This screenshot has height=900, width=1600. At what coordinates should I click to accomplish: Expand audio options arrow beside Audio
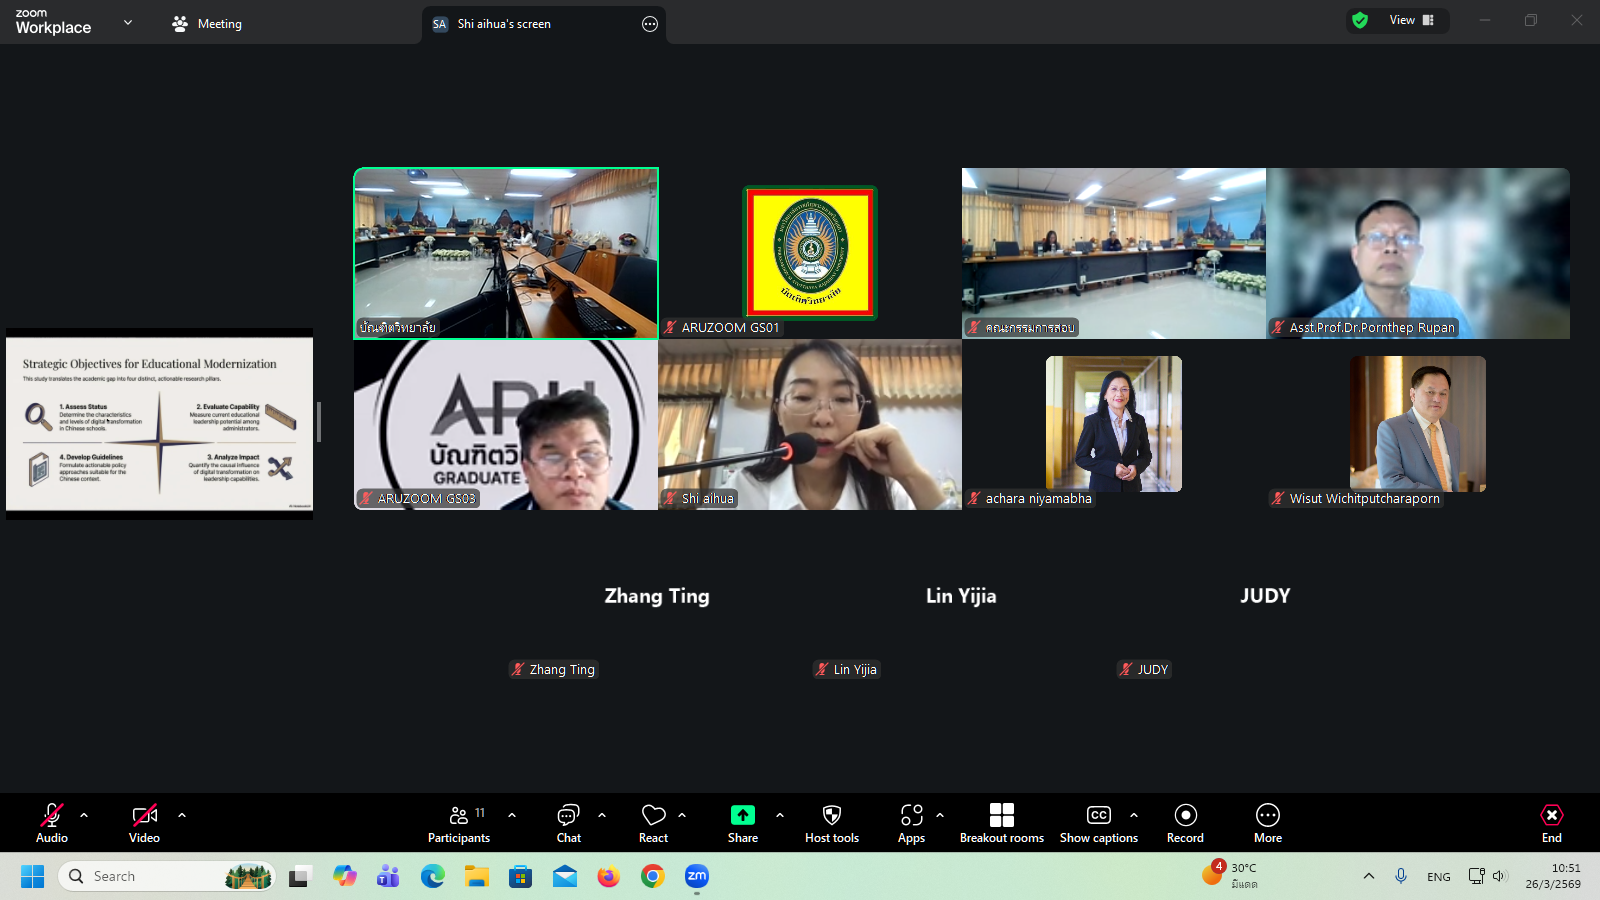point(84,815)
